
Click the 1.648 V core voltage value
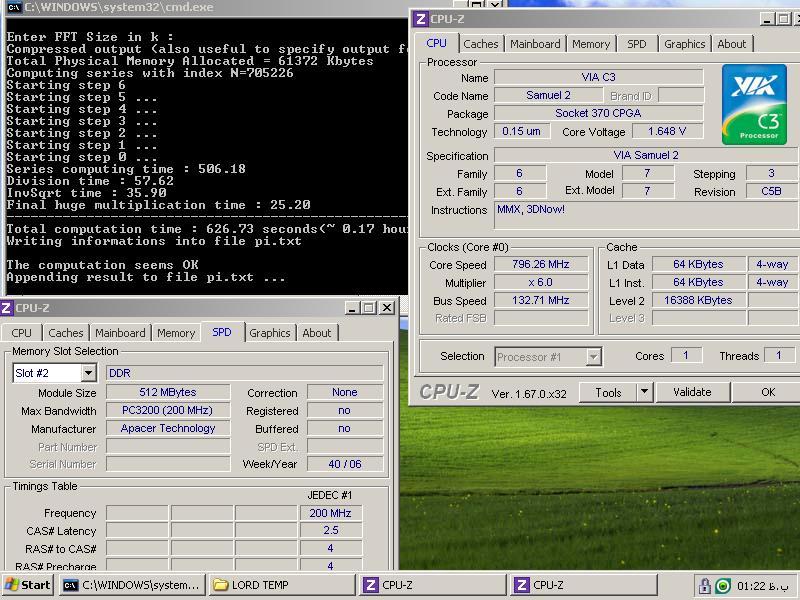tap(667, 131)
